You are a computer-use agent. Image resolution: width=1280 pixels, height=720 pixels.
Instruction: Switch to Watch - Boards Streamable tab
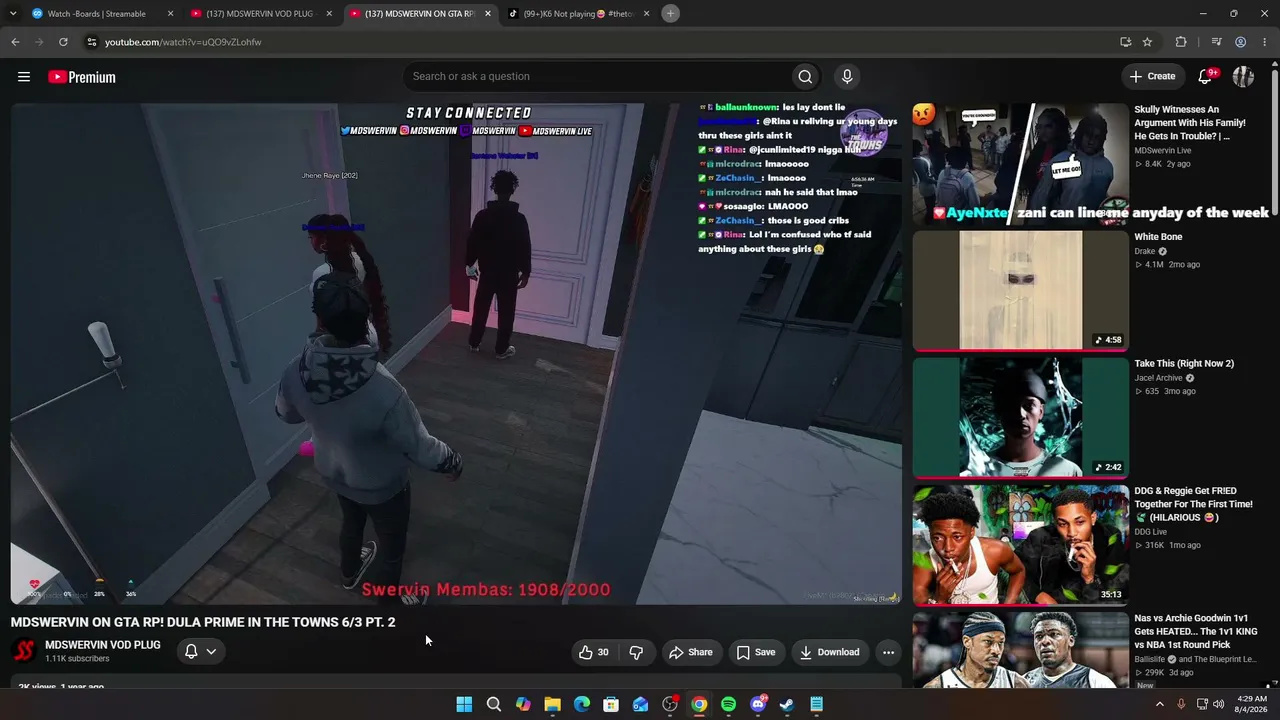click(x=100, y=14)
